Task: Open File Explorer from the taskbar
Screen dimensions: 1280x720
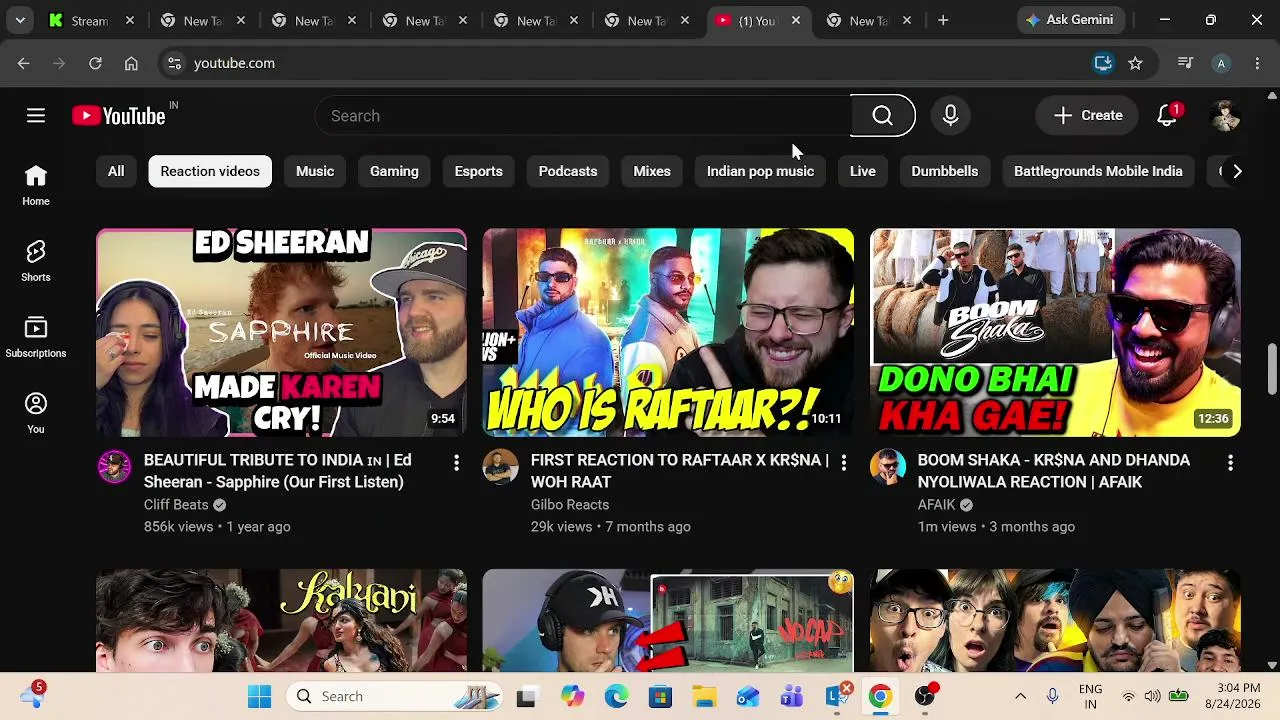Action: [x=704, y=696]
